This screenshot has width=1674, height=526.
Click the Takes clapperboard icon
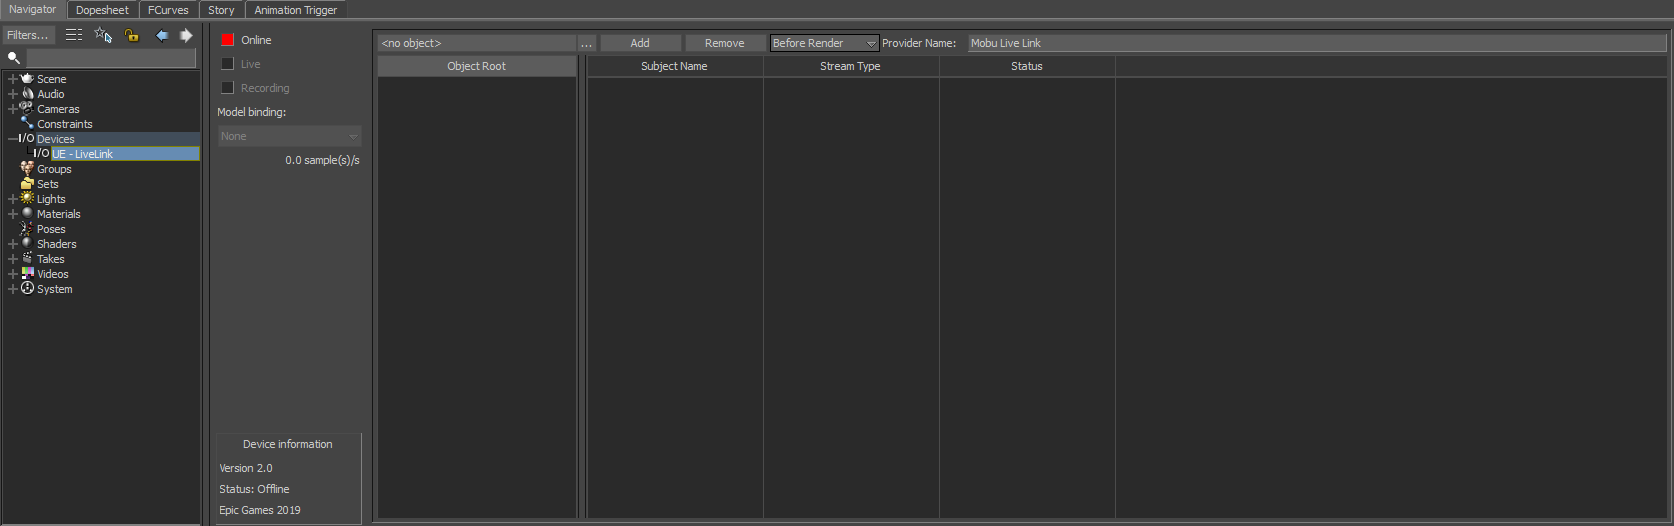pos(27,258)
